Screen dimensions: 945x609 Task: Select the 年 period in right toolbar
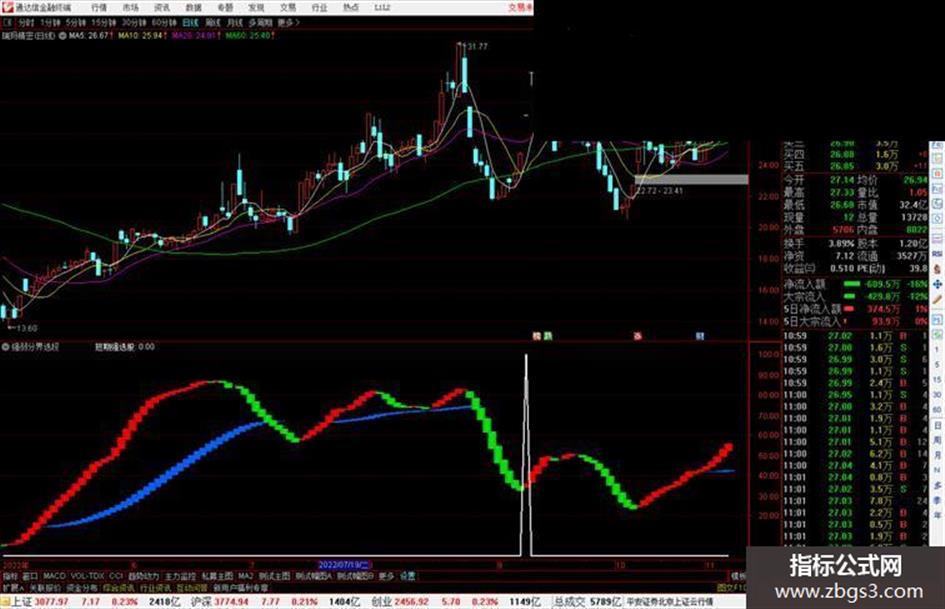click(937, 514)
